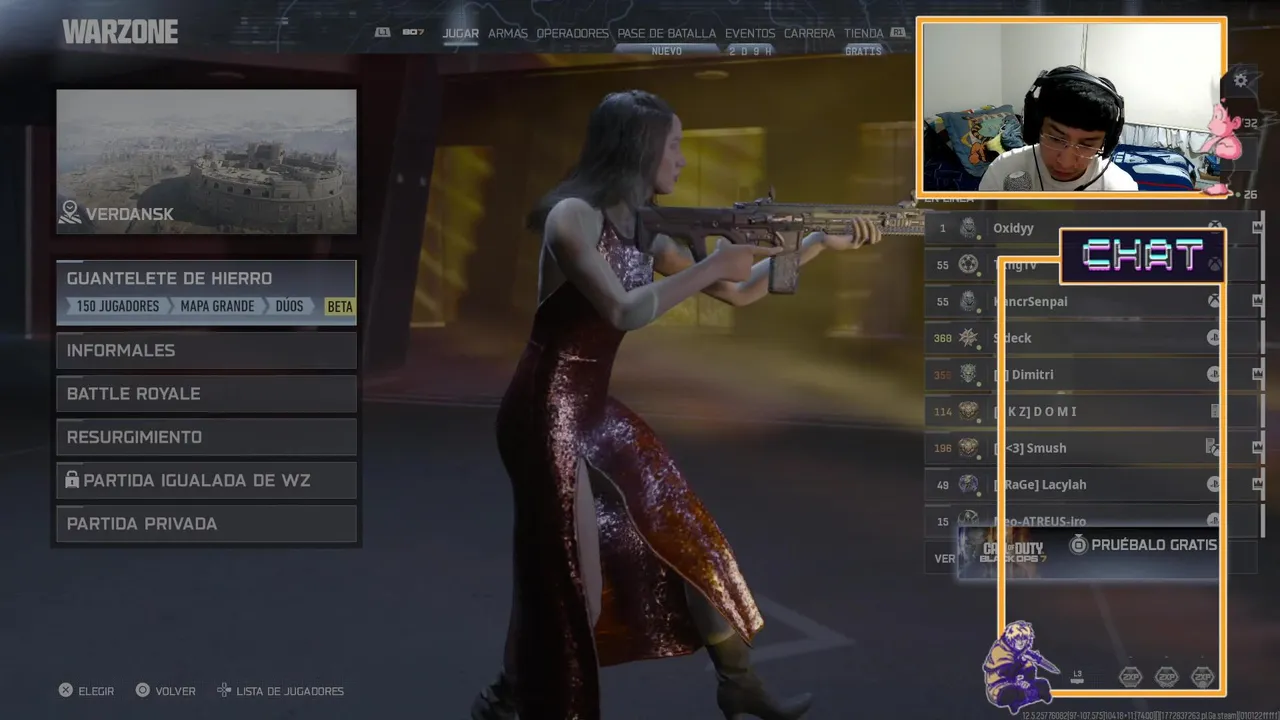Viewport: 1280px width, 720px height.
Task: Open the EVENTOS tab
Action: pyautogui.click(x=750, y=33)
